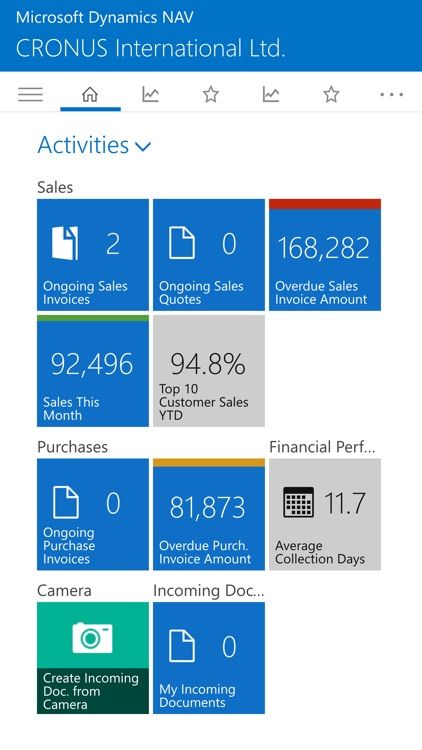
Task: Expand the Activities dropdown chevron
Action: coord(143,146)
